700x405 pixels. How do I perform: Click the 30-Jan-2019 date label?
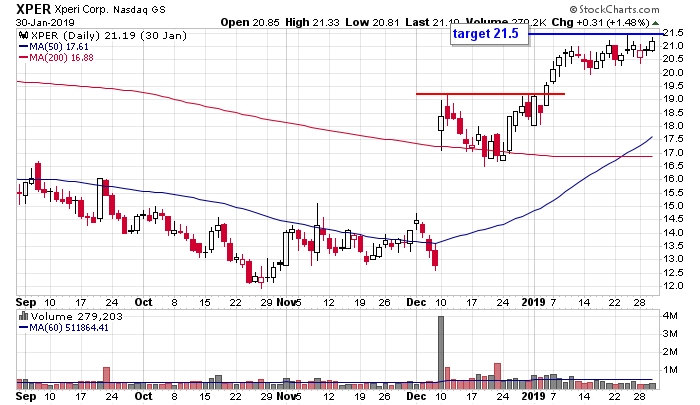click(x=45, y=22)
